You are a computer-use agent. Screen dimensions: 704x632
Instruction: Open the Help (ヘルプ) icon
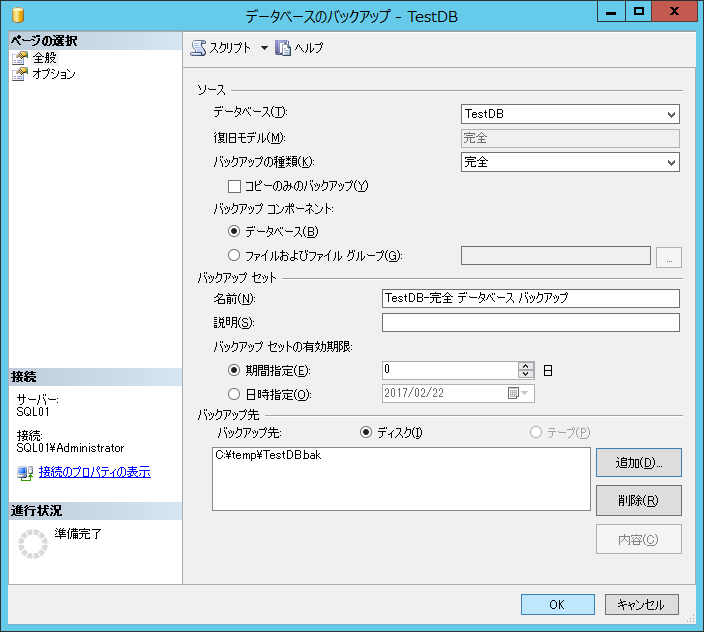pos(283,48)
